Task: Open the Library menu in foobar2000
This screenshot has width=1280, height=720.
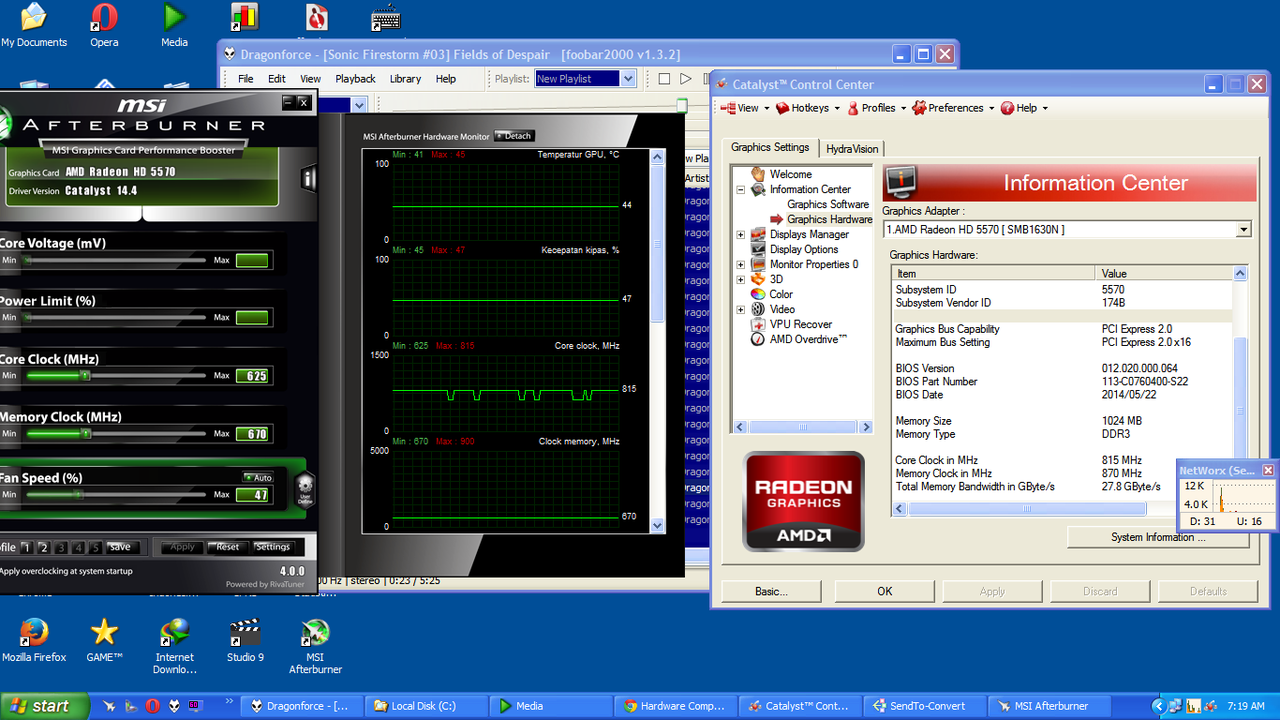Action: 405,79
